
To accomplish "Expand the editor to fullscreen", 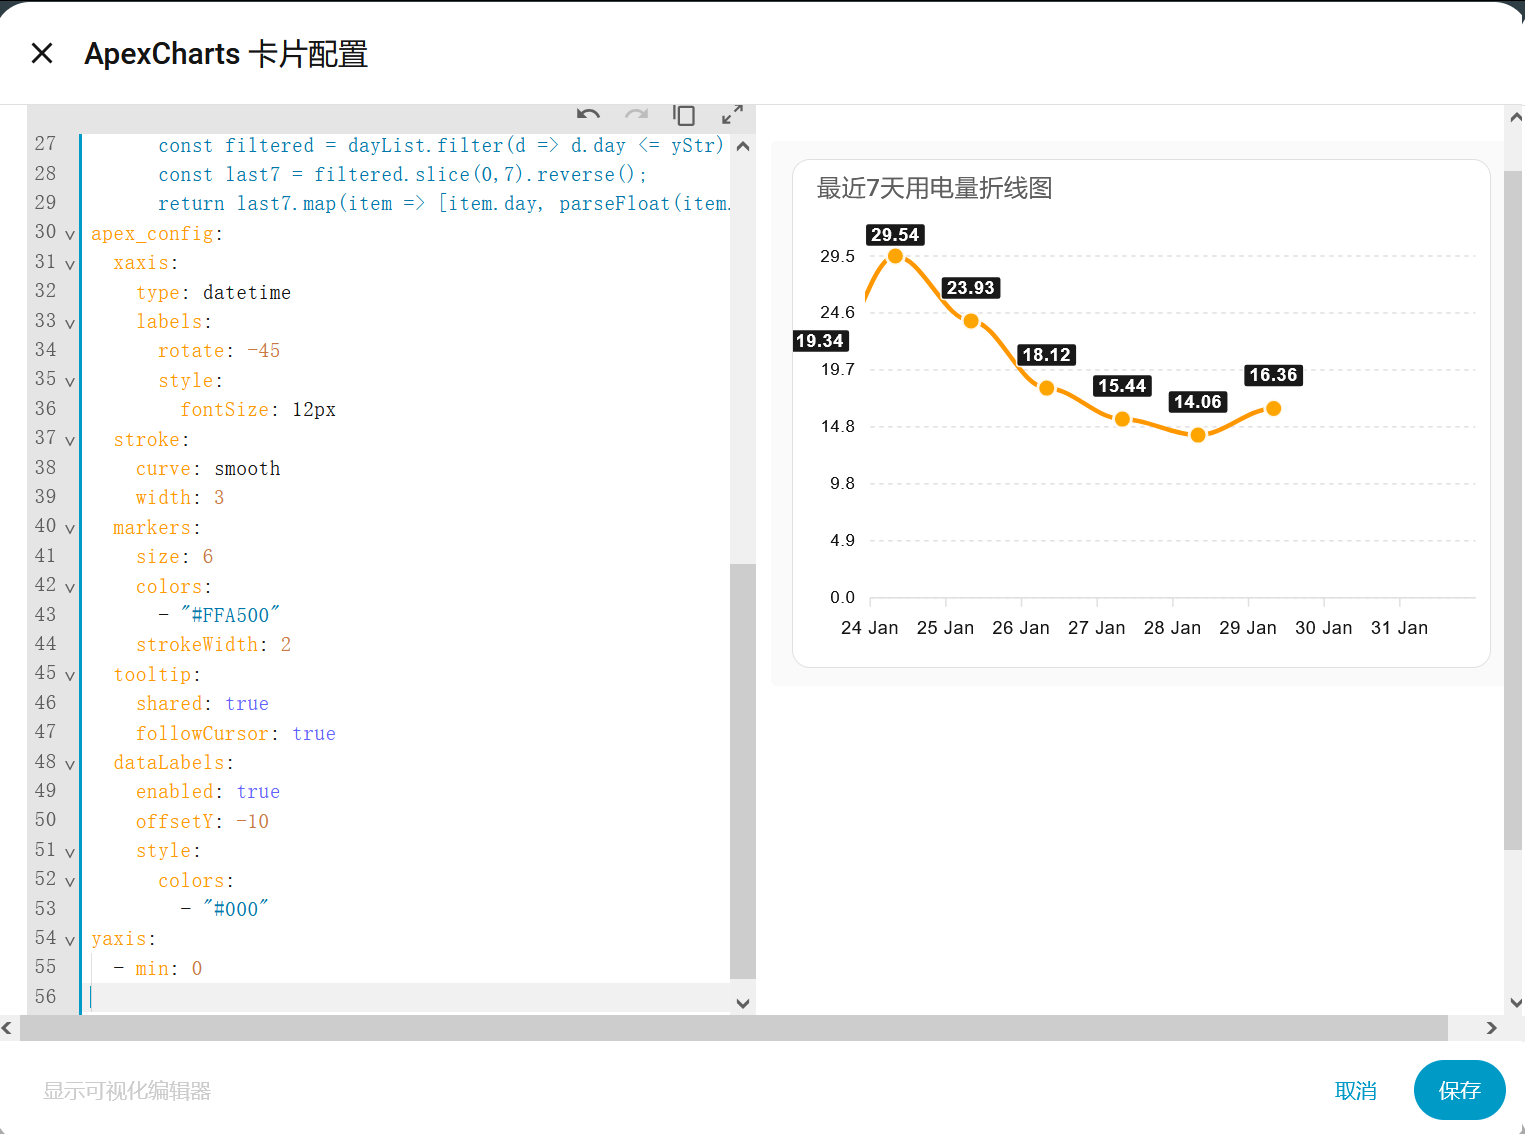I will 732,114.
